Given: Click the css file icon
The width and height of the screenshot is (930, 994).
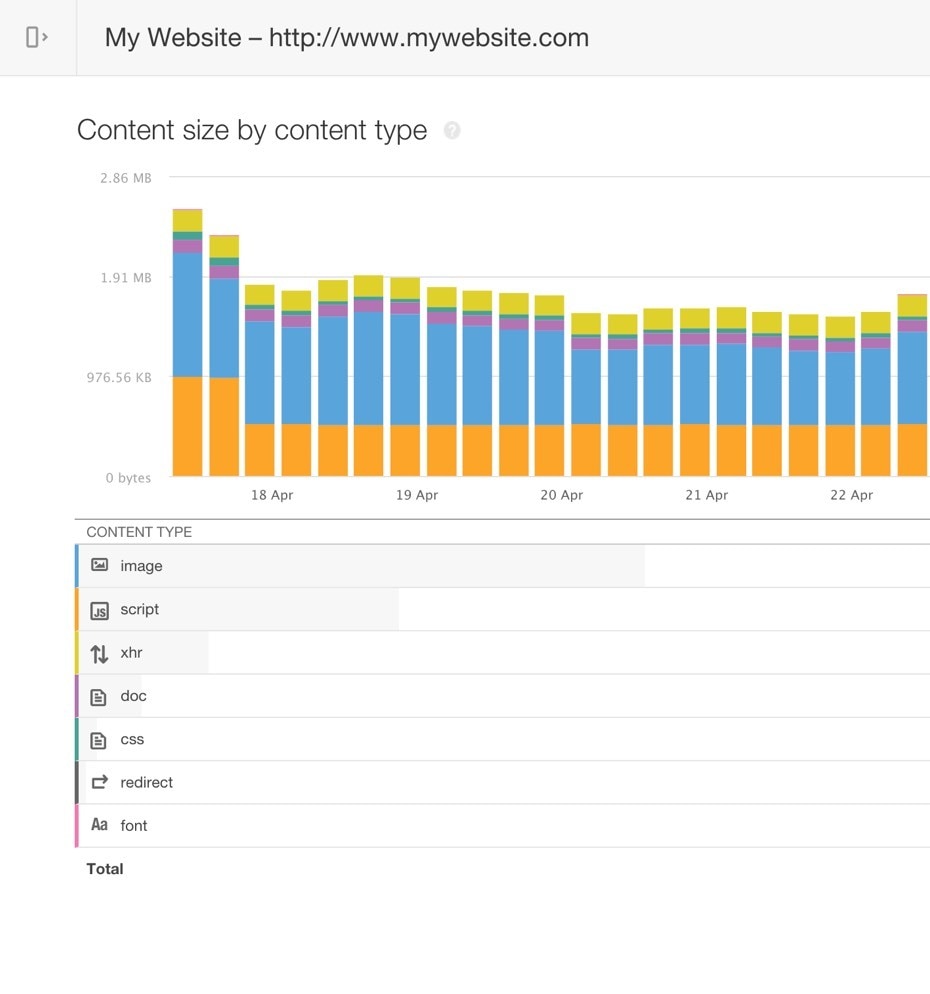Looking at the screenshot, I should tap(99, 740).
